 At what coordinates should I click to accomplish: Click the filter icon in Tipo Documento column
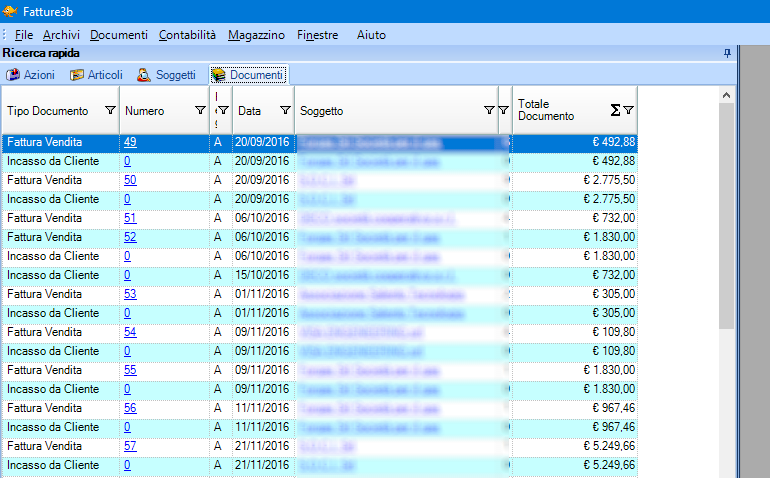pos(110,110)
